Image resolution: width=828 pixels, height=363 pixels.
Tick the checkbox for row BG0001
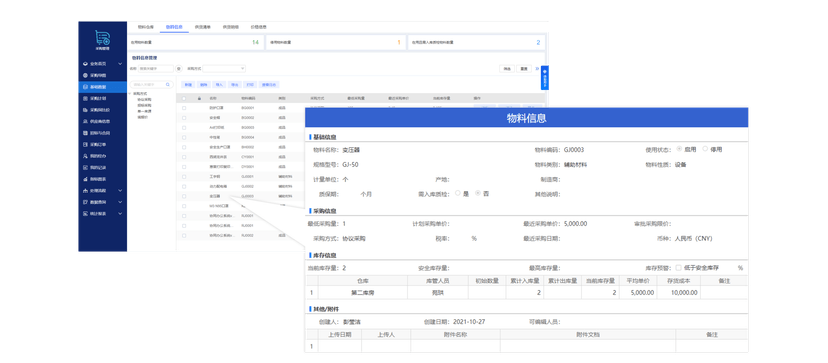(x=184, y=108)
